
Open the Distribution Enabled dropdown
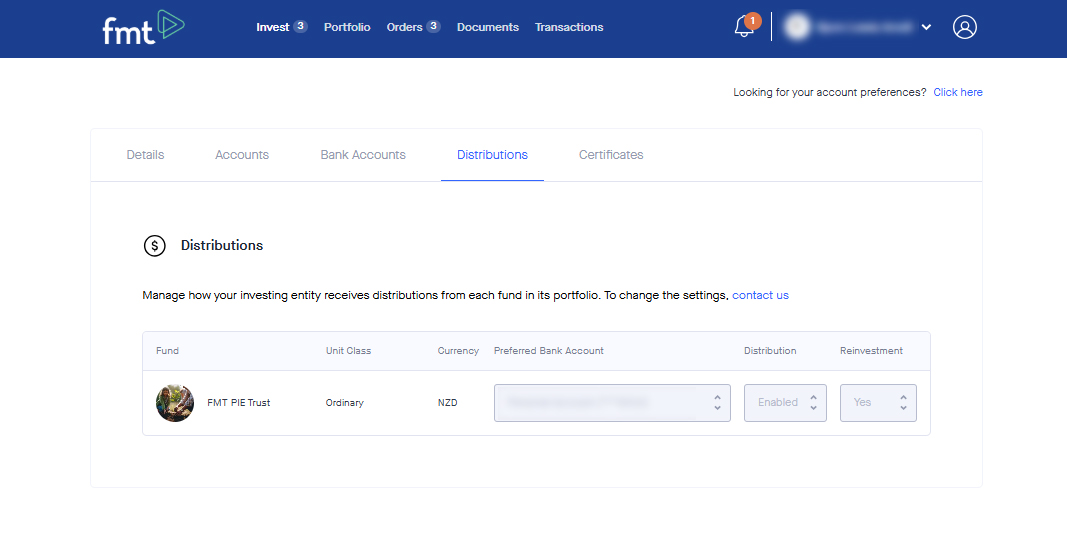pos(785,403)
